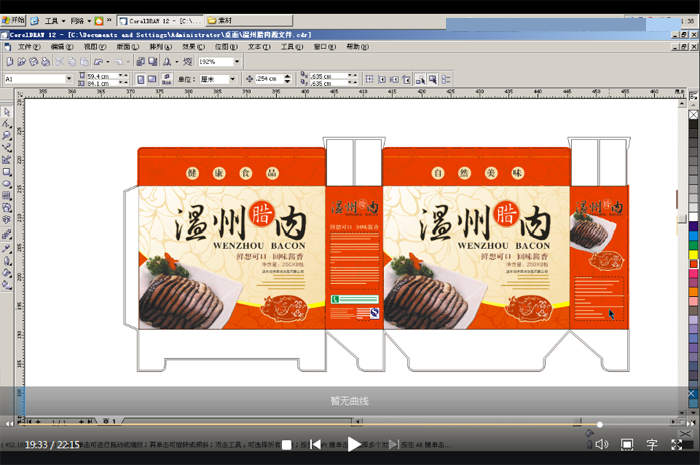This screenshot has width=700, height=465.
Task: Click the Windows 开始 Start button
Action: coord(13,20)
